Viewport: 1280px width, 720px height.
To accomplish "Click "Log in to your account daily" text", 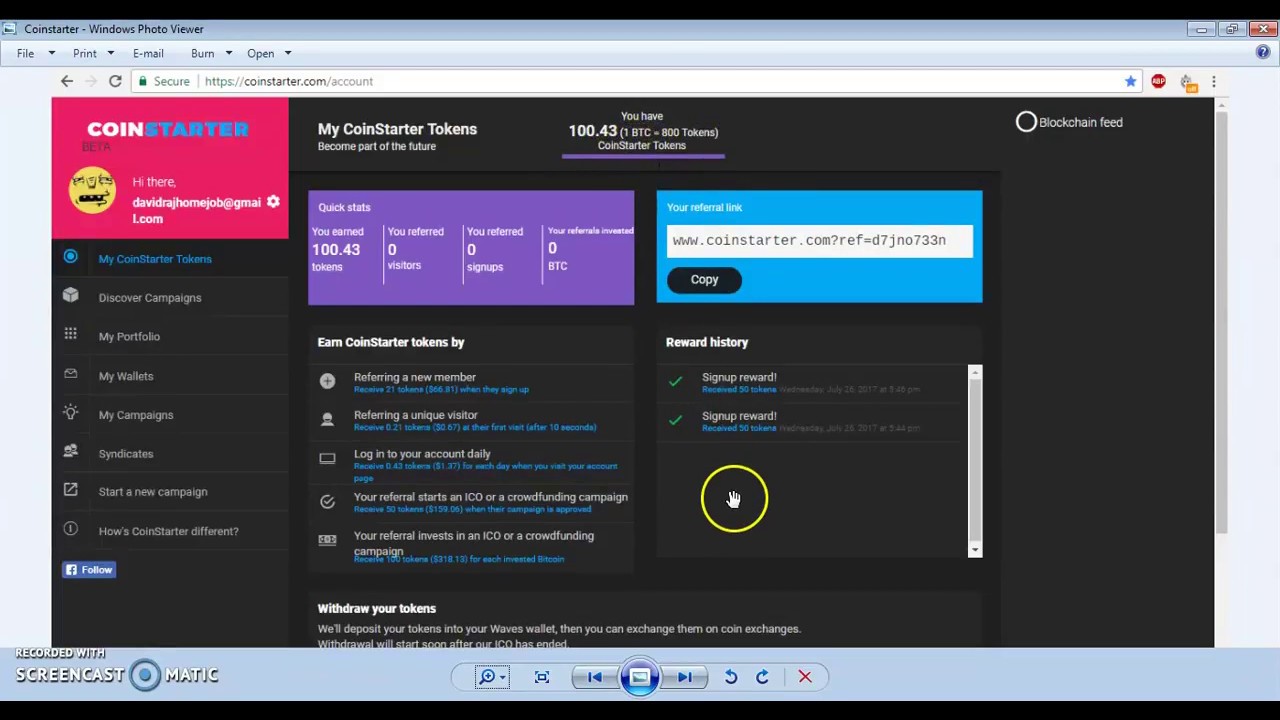I will click(x=422, y=454).
